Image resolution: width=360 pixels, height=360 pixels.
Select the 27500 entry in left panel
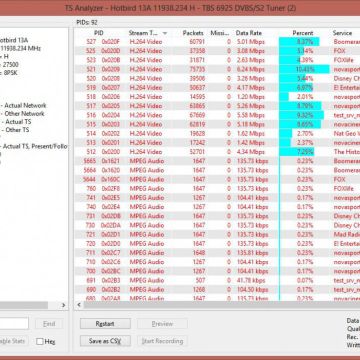pos(11,65)
